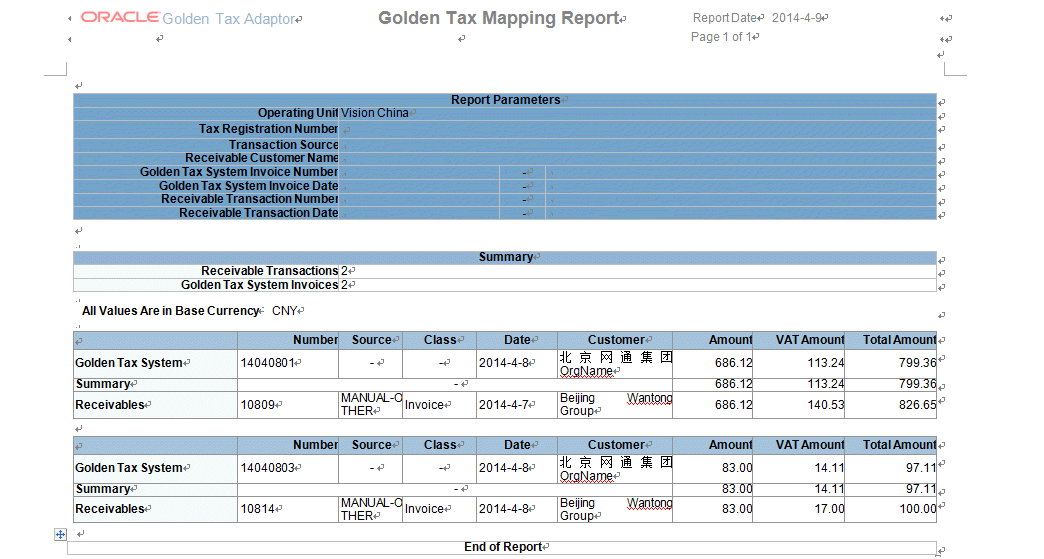Click 'Golden Tax System Invoice Number' label
1044x559 pixels.
click(239, 172)
